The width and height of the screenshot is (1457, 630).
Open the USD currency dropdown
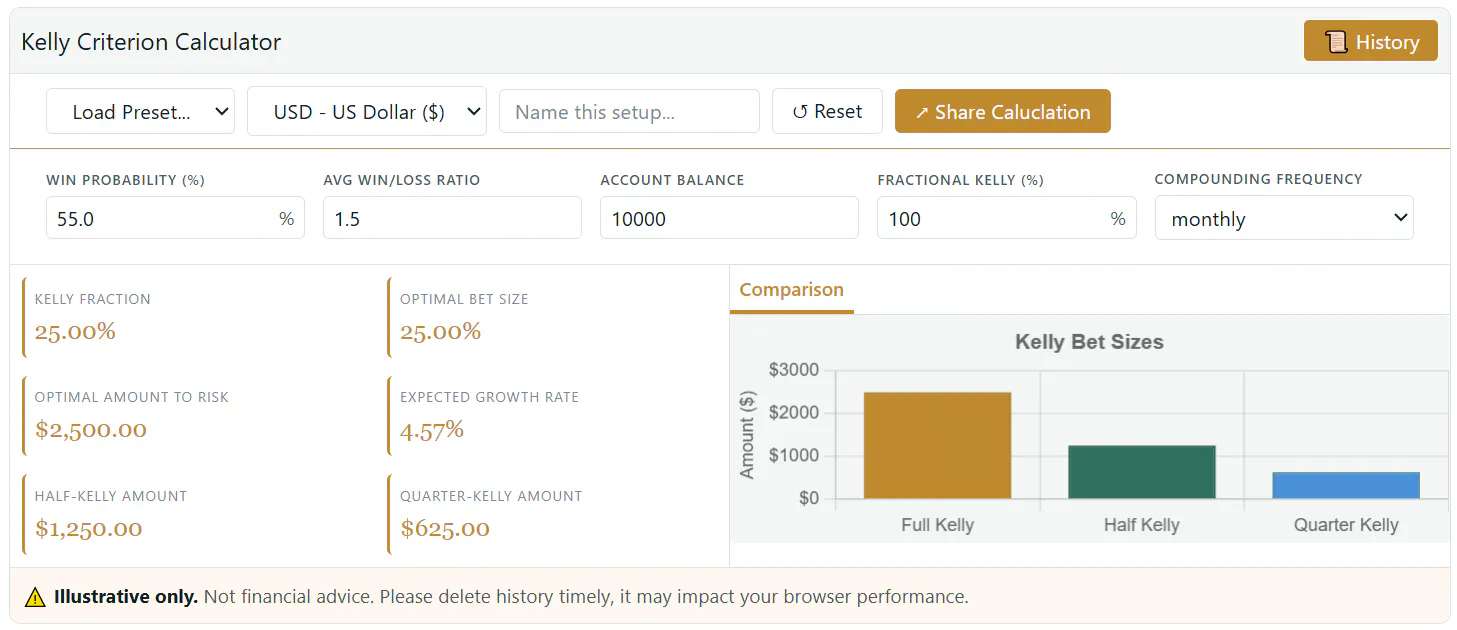tap(367, 111)
